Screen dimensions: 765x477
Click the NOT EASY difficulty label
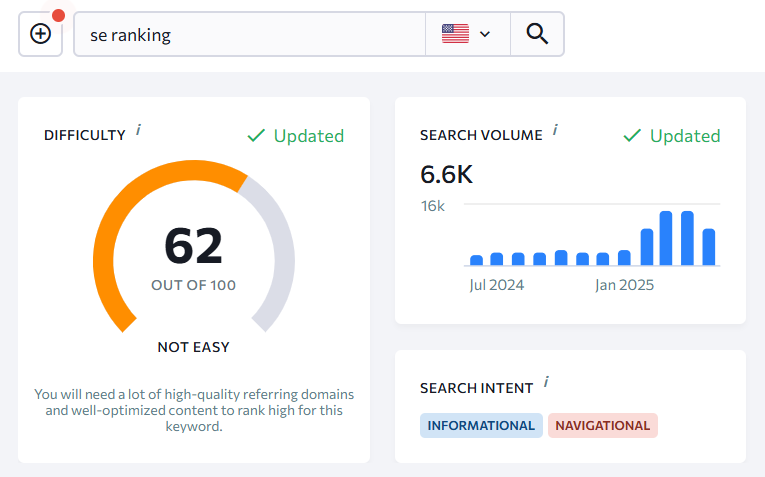coord(194,347)
